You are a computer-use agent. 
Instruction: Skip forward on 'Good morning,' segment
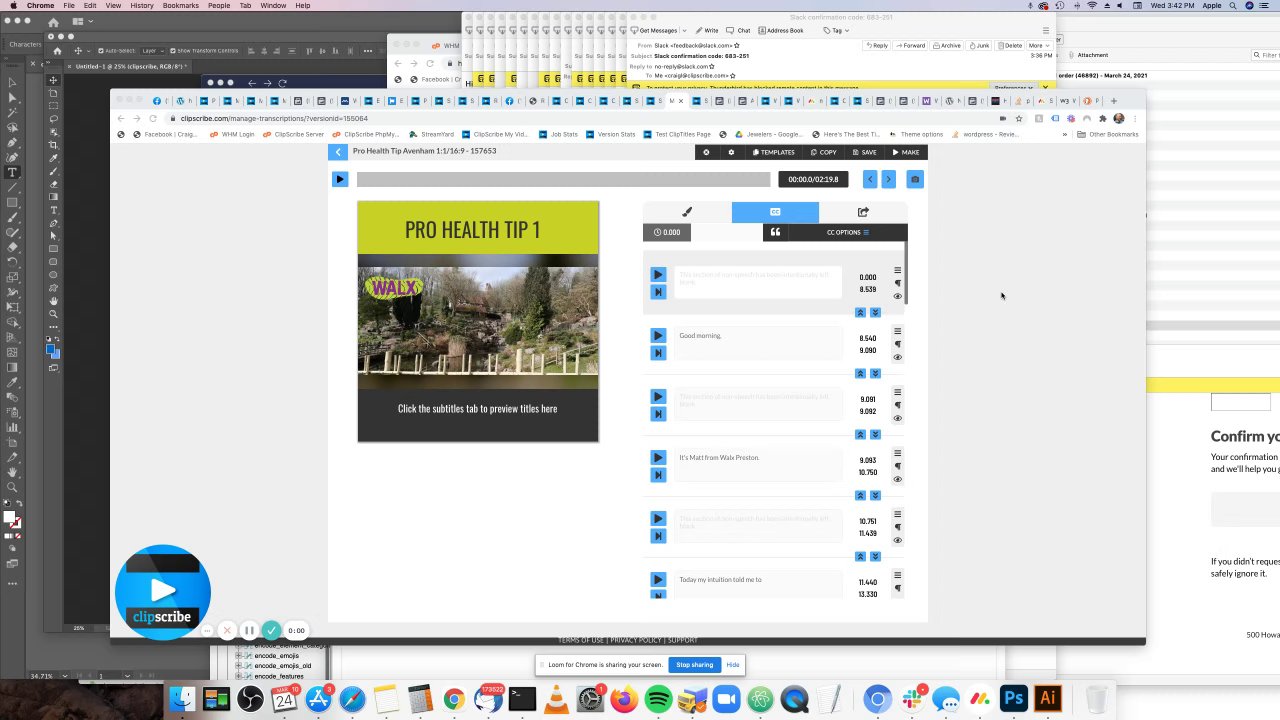[x=658, y=353]
